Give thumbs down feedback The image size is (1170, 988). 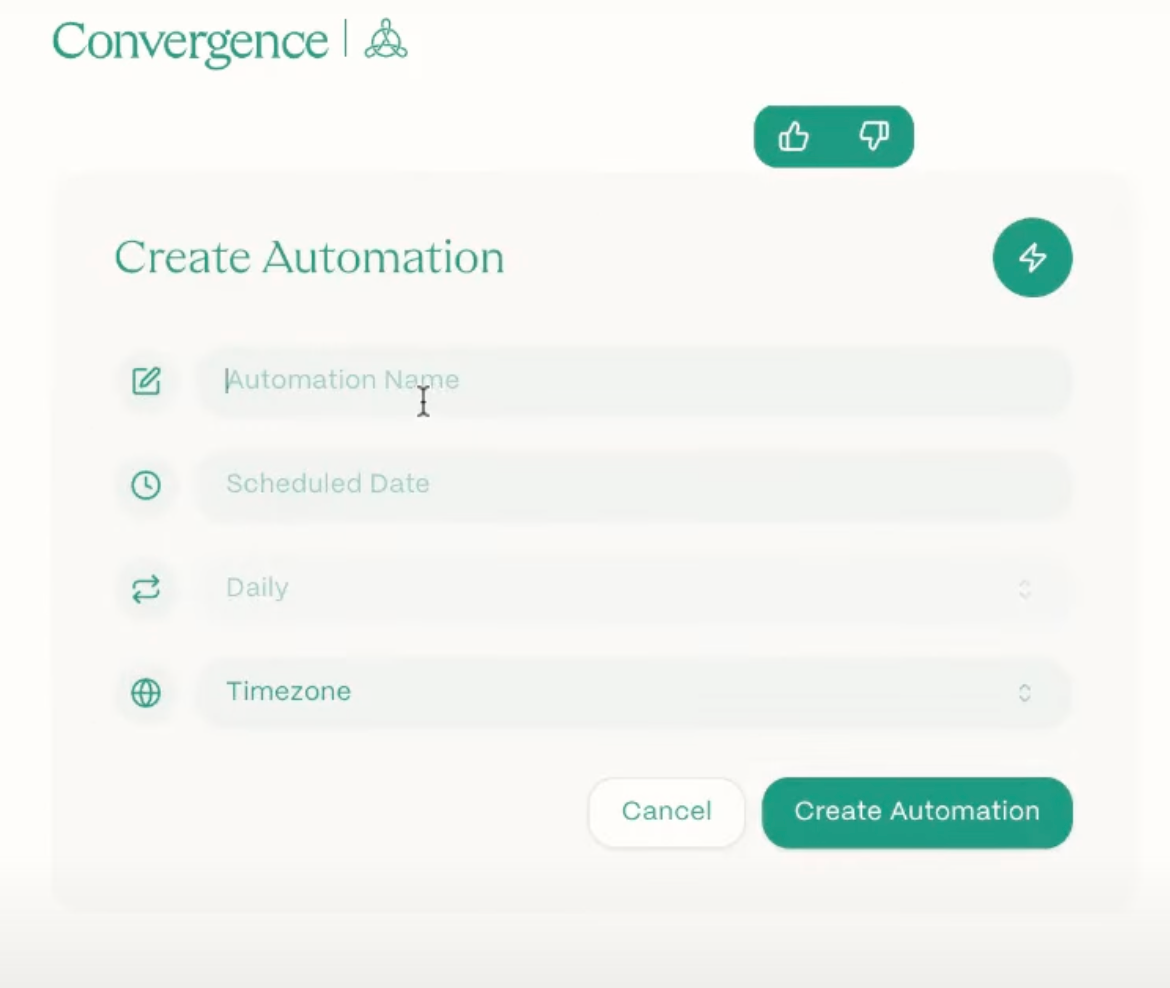click(874, 137)
